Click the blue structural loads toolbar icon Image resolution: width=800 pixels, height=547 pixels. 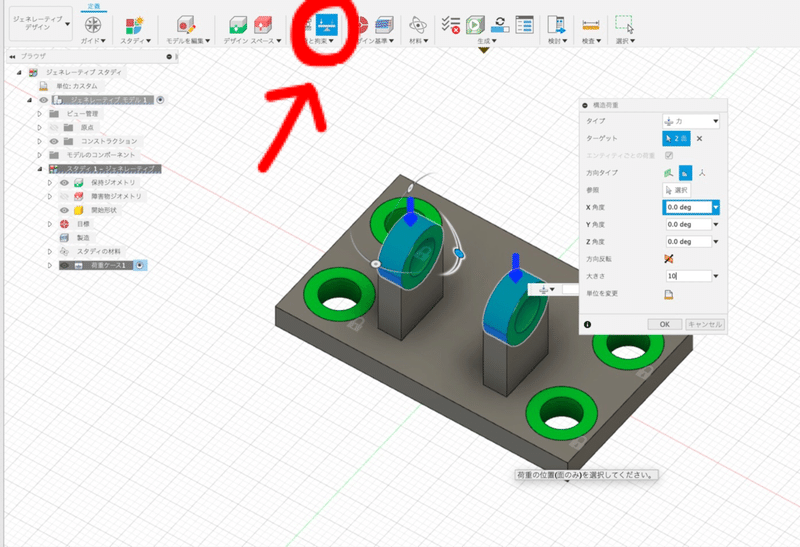(327, 24)
